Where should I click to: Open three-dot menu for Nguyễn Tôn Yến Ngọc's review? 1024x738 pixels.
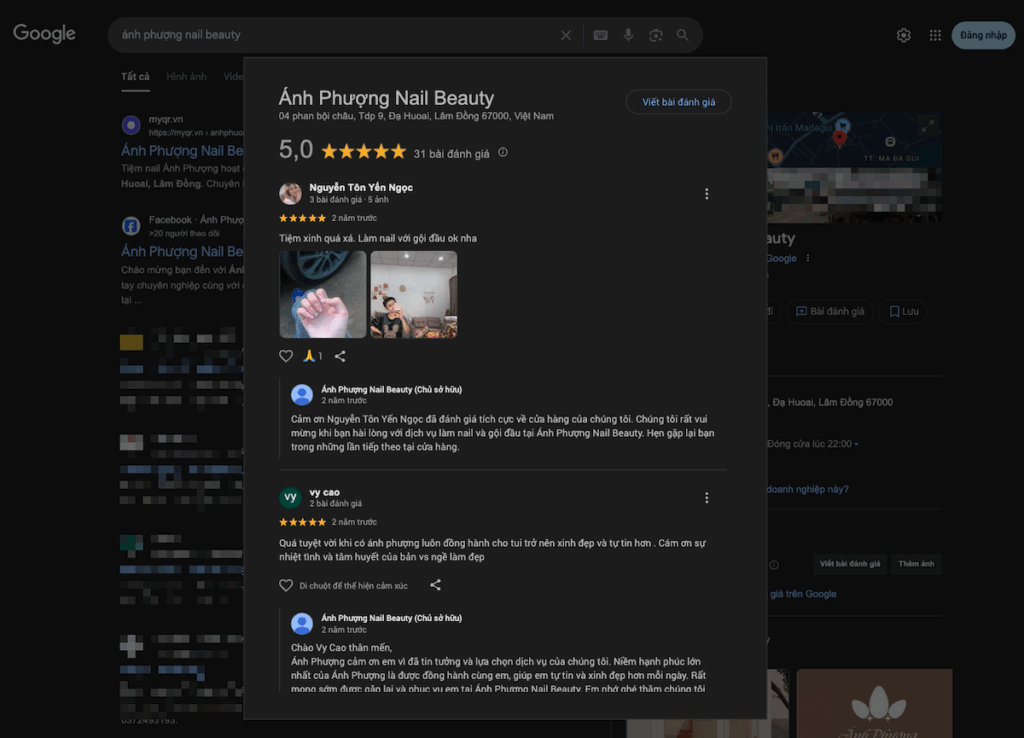click(706, 194)
